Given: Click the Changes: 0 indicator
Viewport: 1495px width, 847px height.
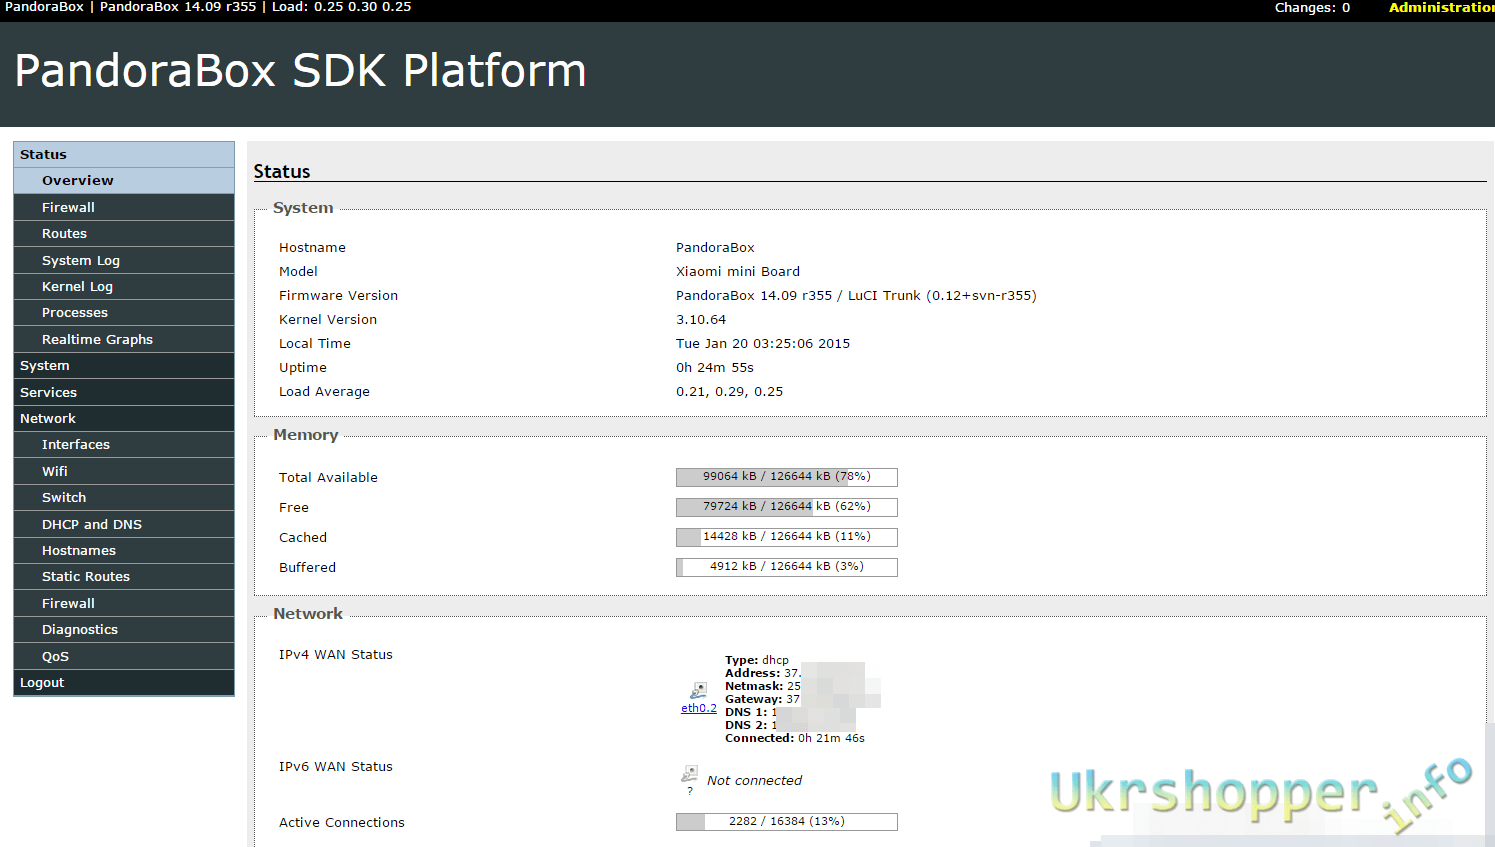Looking at the screenshot, I should click(1312, 8).
